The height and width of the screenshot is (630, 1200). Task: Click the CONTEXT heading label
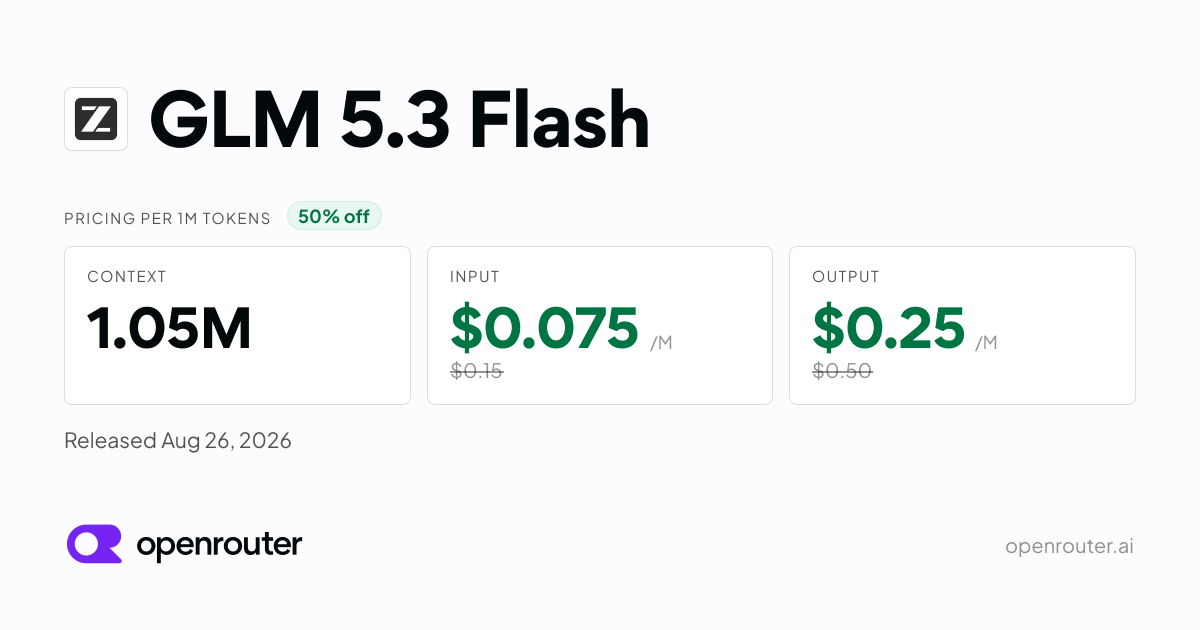[x=127, y=277]
